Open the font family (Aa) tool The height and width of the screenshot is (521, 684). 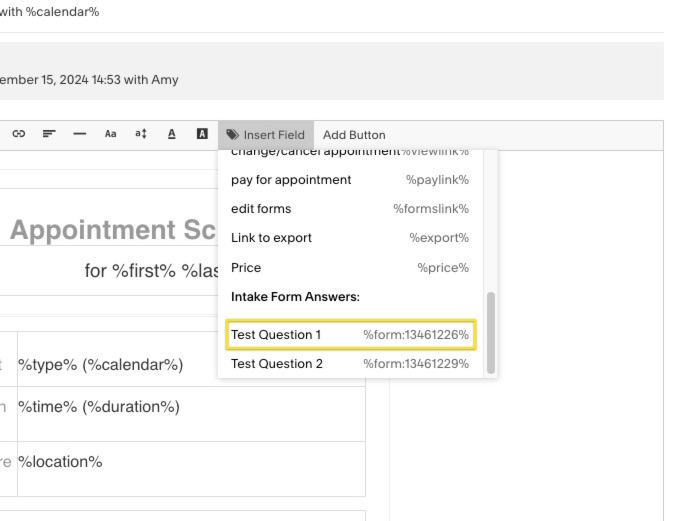pos(110,134)
